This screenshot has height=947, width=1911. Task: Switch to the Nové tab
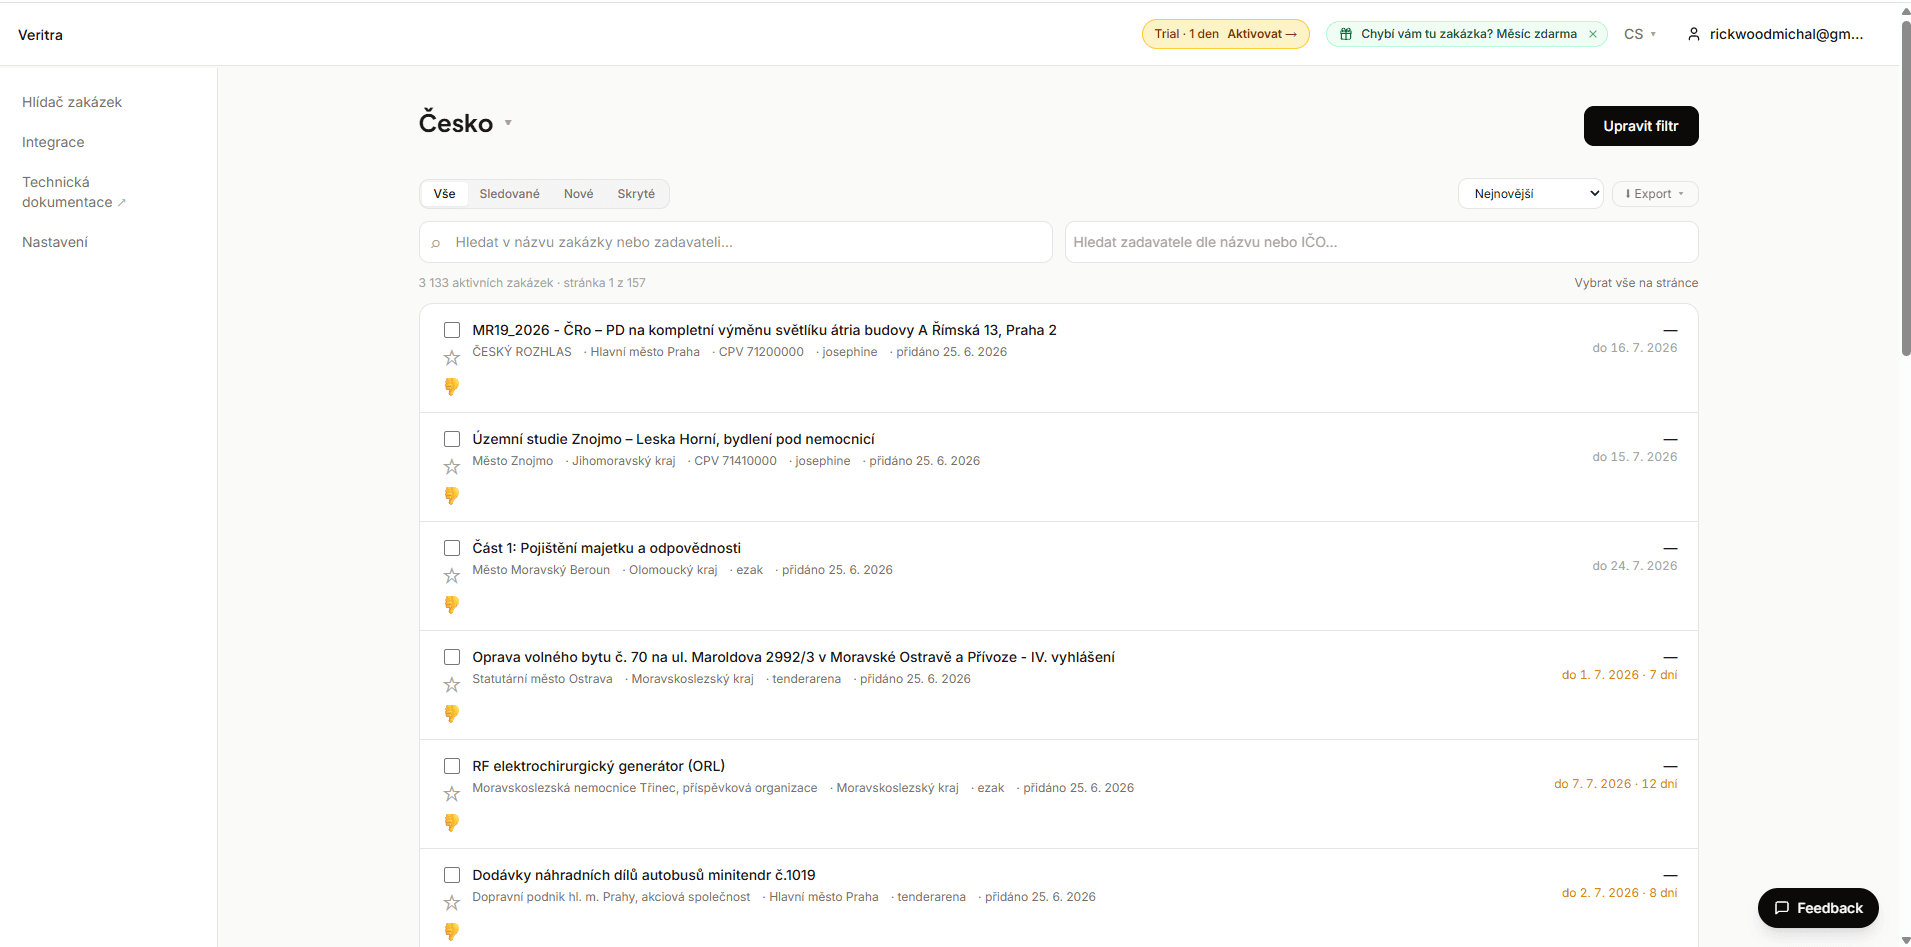pos(578,194)
